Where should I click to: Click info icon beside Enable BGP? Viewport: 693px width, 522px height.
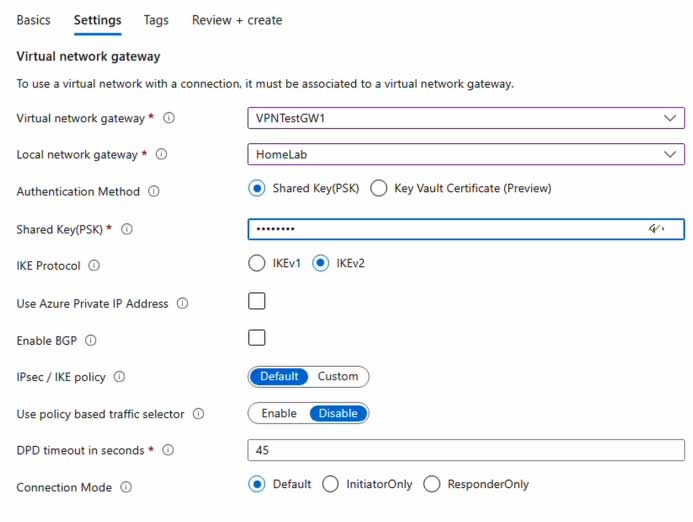91,341
